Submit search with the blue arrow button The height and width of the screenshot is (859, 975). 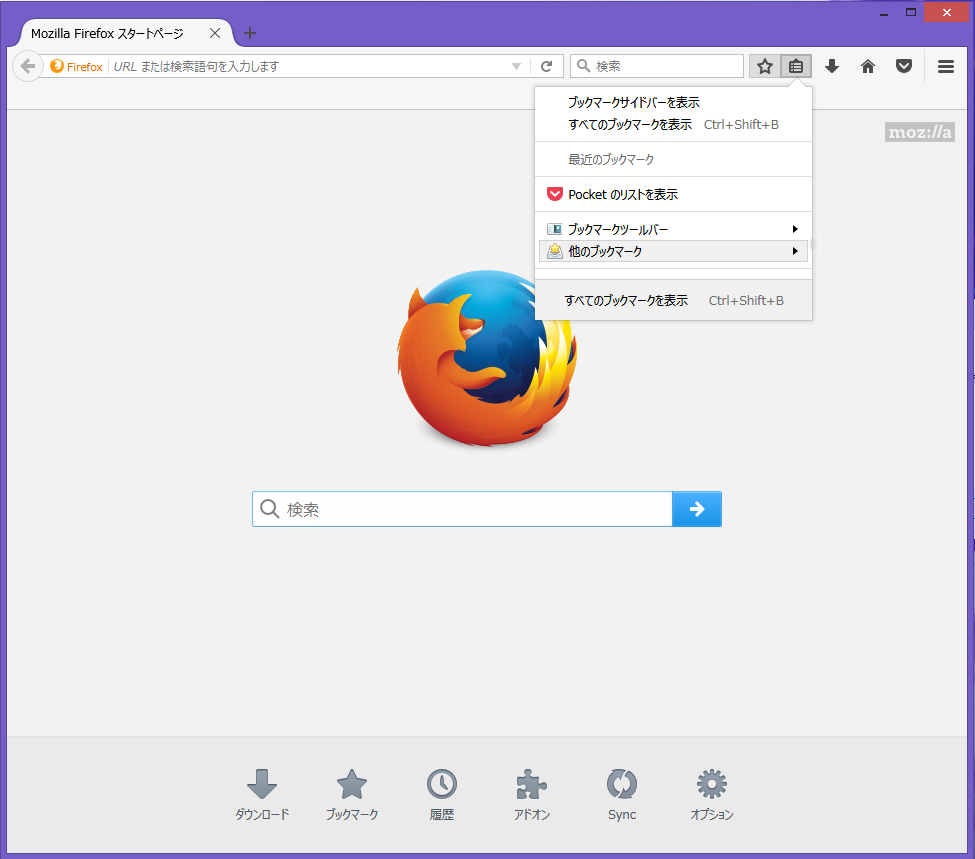pos(696,509)
